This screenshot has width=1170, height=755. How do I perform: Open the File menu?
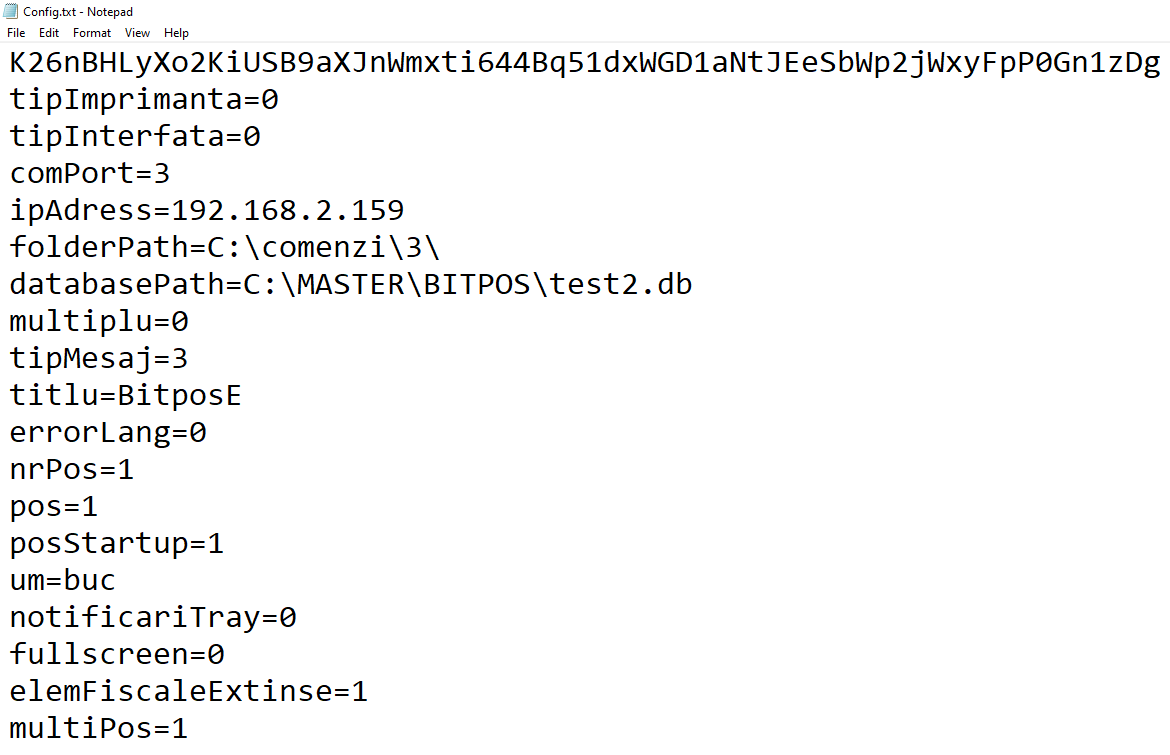coord(16,33)
